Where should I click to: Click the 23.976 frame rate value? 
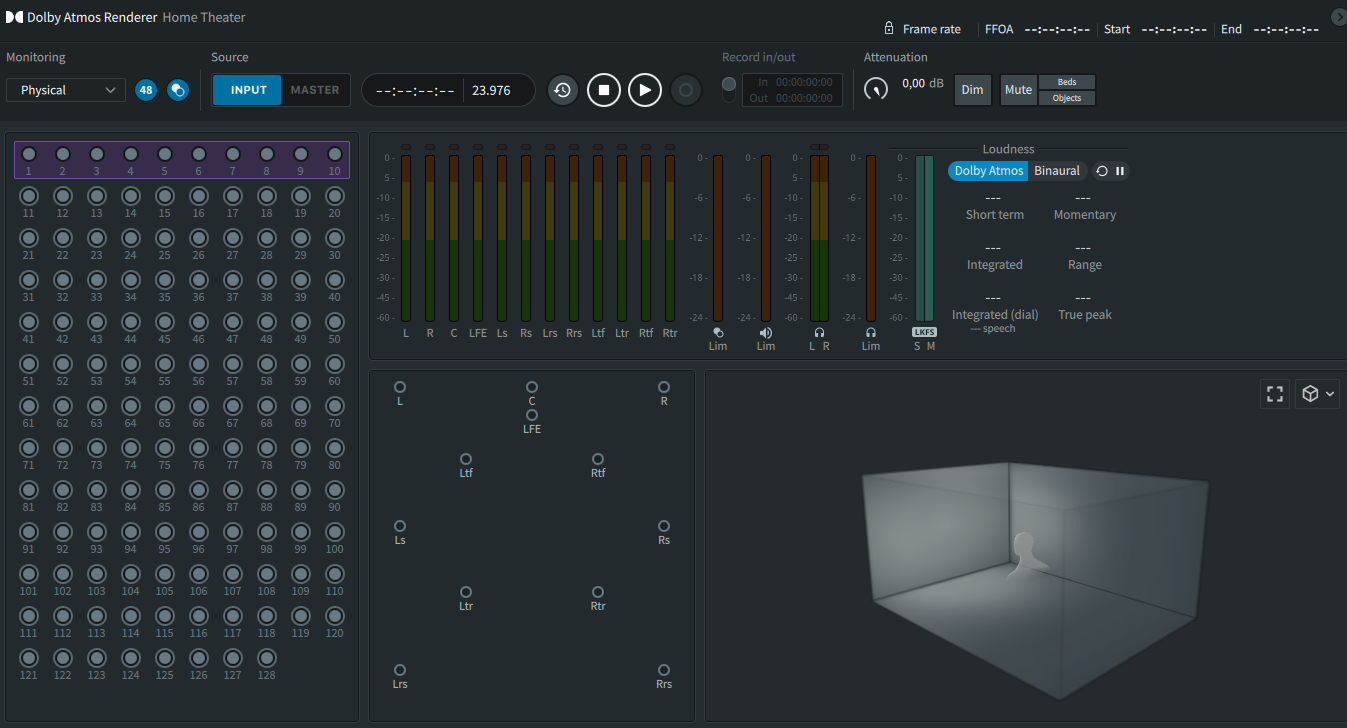pyautogui.click(x=491, y=90)
